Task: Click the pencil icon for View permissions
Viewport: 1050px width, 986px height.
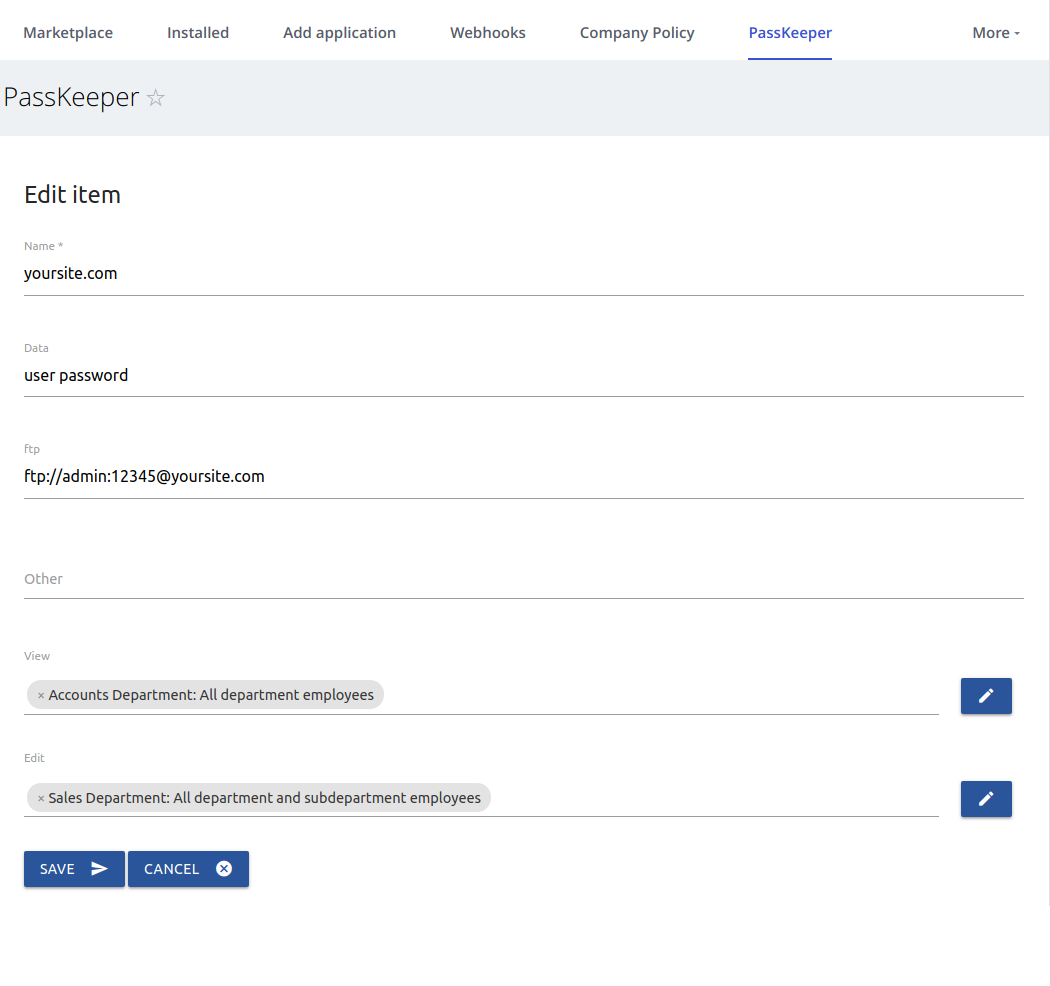Action: tap(985, 696)
